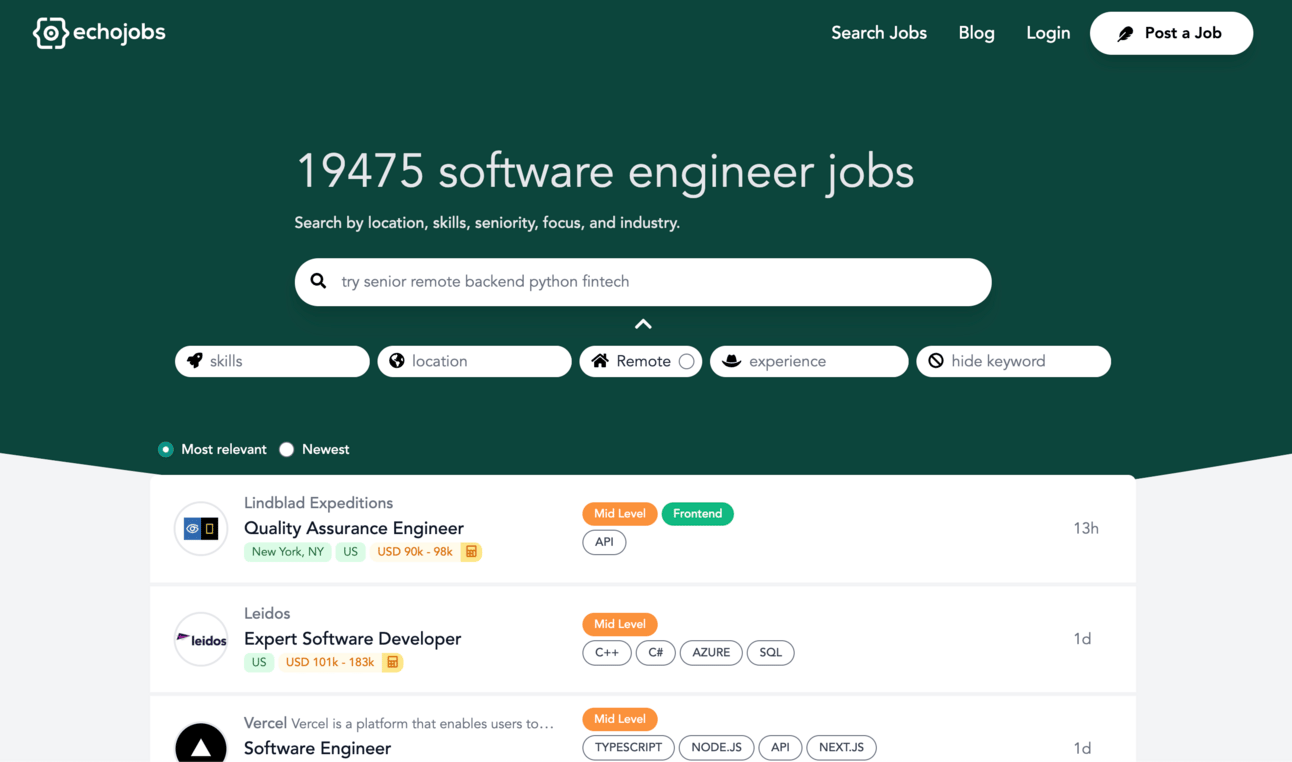This screenshot has height=762, width=1292.
Task: Click the 1d time on Leidos job
Action: tap(1082, 638)
